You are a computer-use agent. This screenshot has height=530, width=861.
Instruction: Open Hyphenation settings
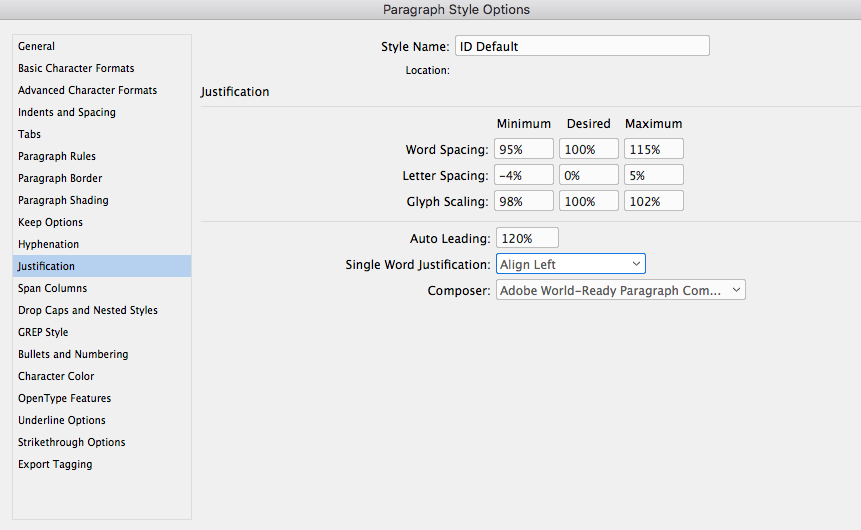click(x=102, y=244)
